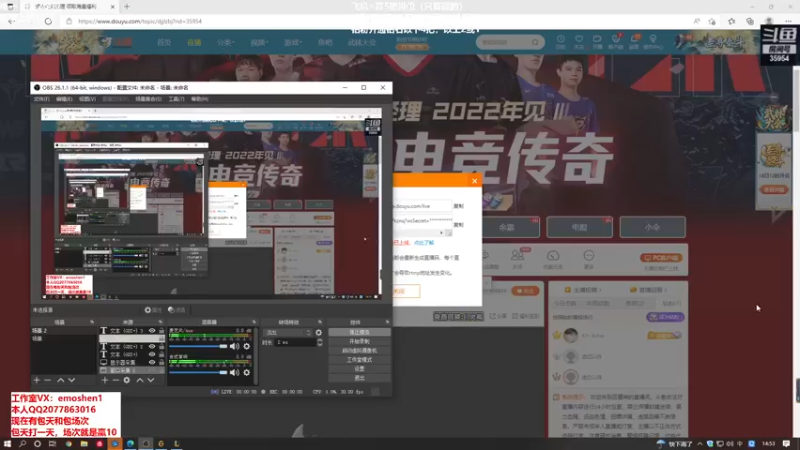Add a new source with plus icon
Image resolution: width=800 pixels, height=450 pixels.
point(105,380)
